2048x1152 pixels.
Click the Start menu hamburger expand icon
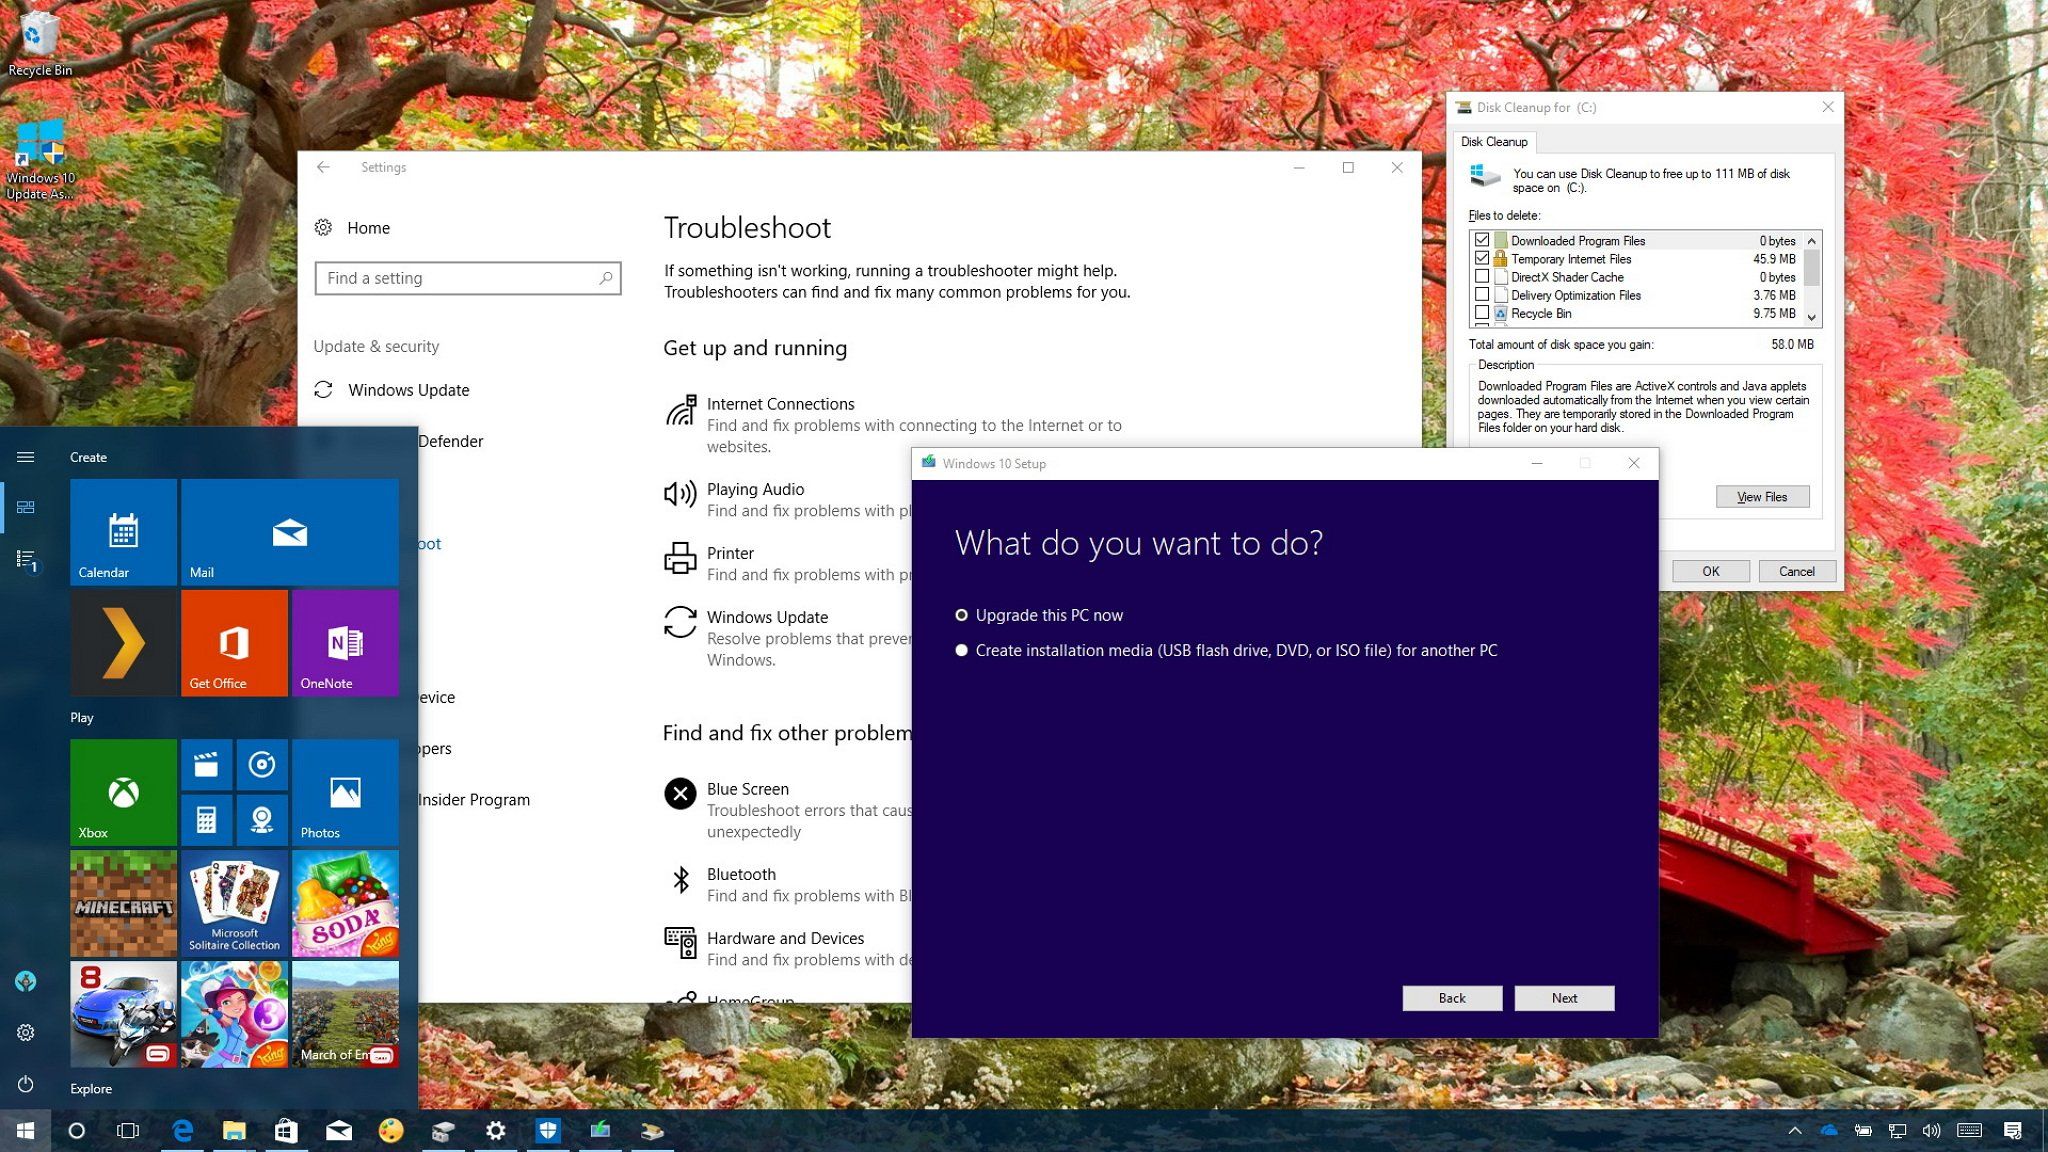point(26,457)
